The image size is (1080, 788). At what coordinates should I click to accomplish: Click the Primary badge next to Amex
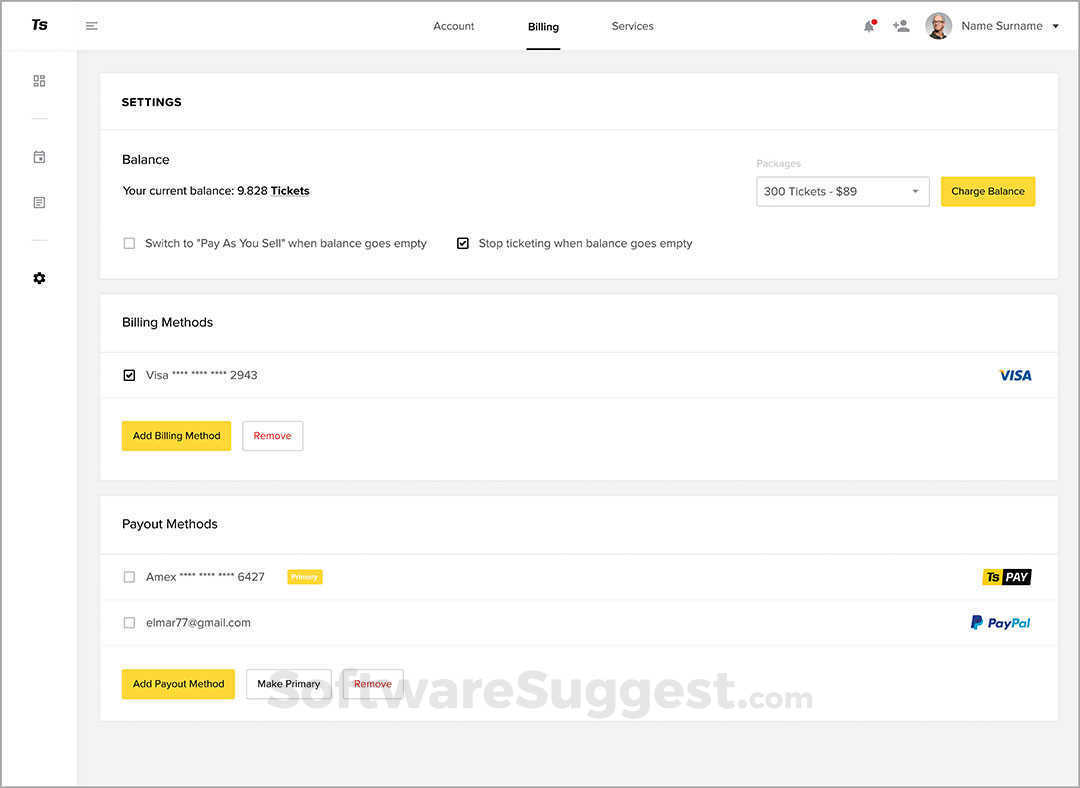click(x=304, y=577)
